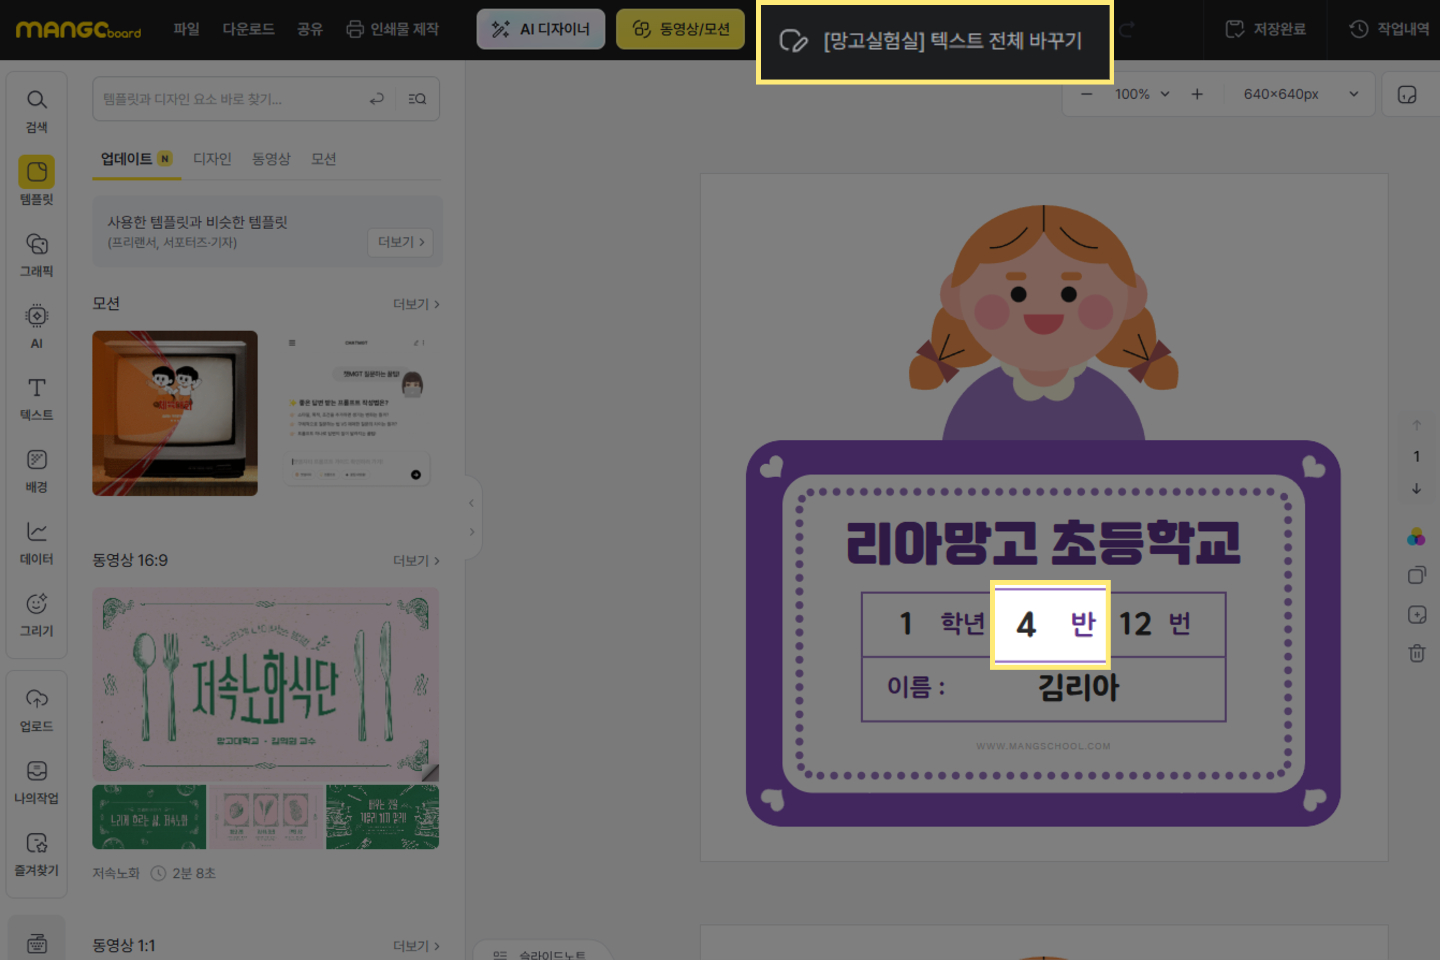Duplicate the page using the copy icon
This screenshot has height=960, width=1440.
click(x=1416, y=576)
